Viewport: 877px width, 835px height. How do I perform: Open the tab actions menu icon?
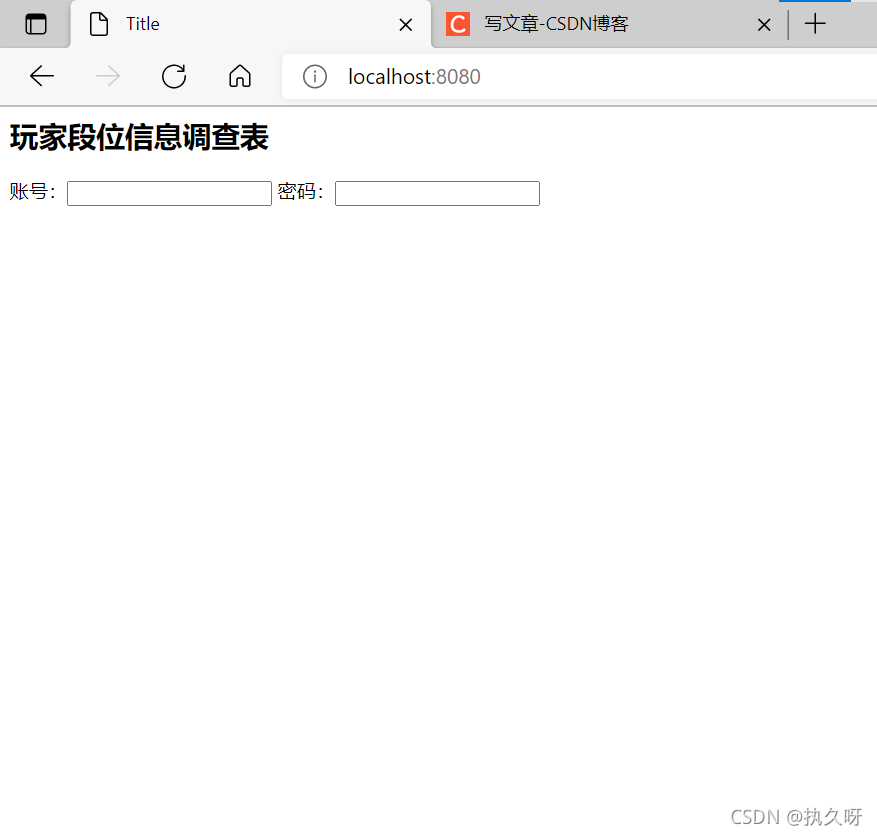click(36, 24)
